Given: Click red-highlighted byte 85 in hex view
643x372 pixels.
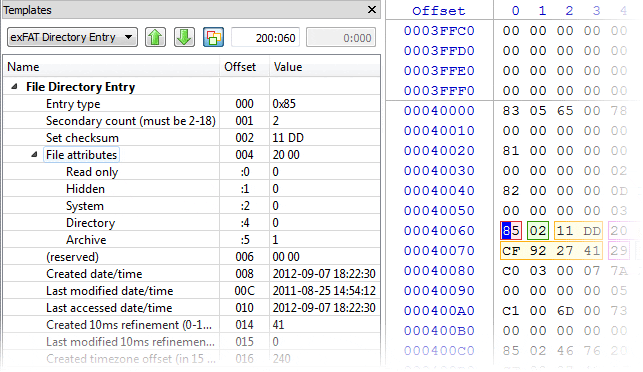Looking at the screenshot, I should point(511,231).
